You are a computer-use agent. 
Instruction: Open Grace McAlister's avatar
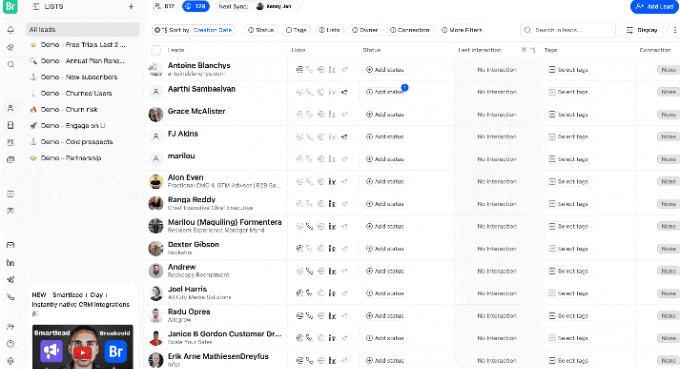click(x=156, y=114)
